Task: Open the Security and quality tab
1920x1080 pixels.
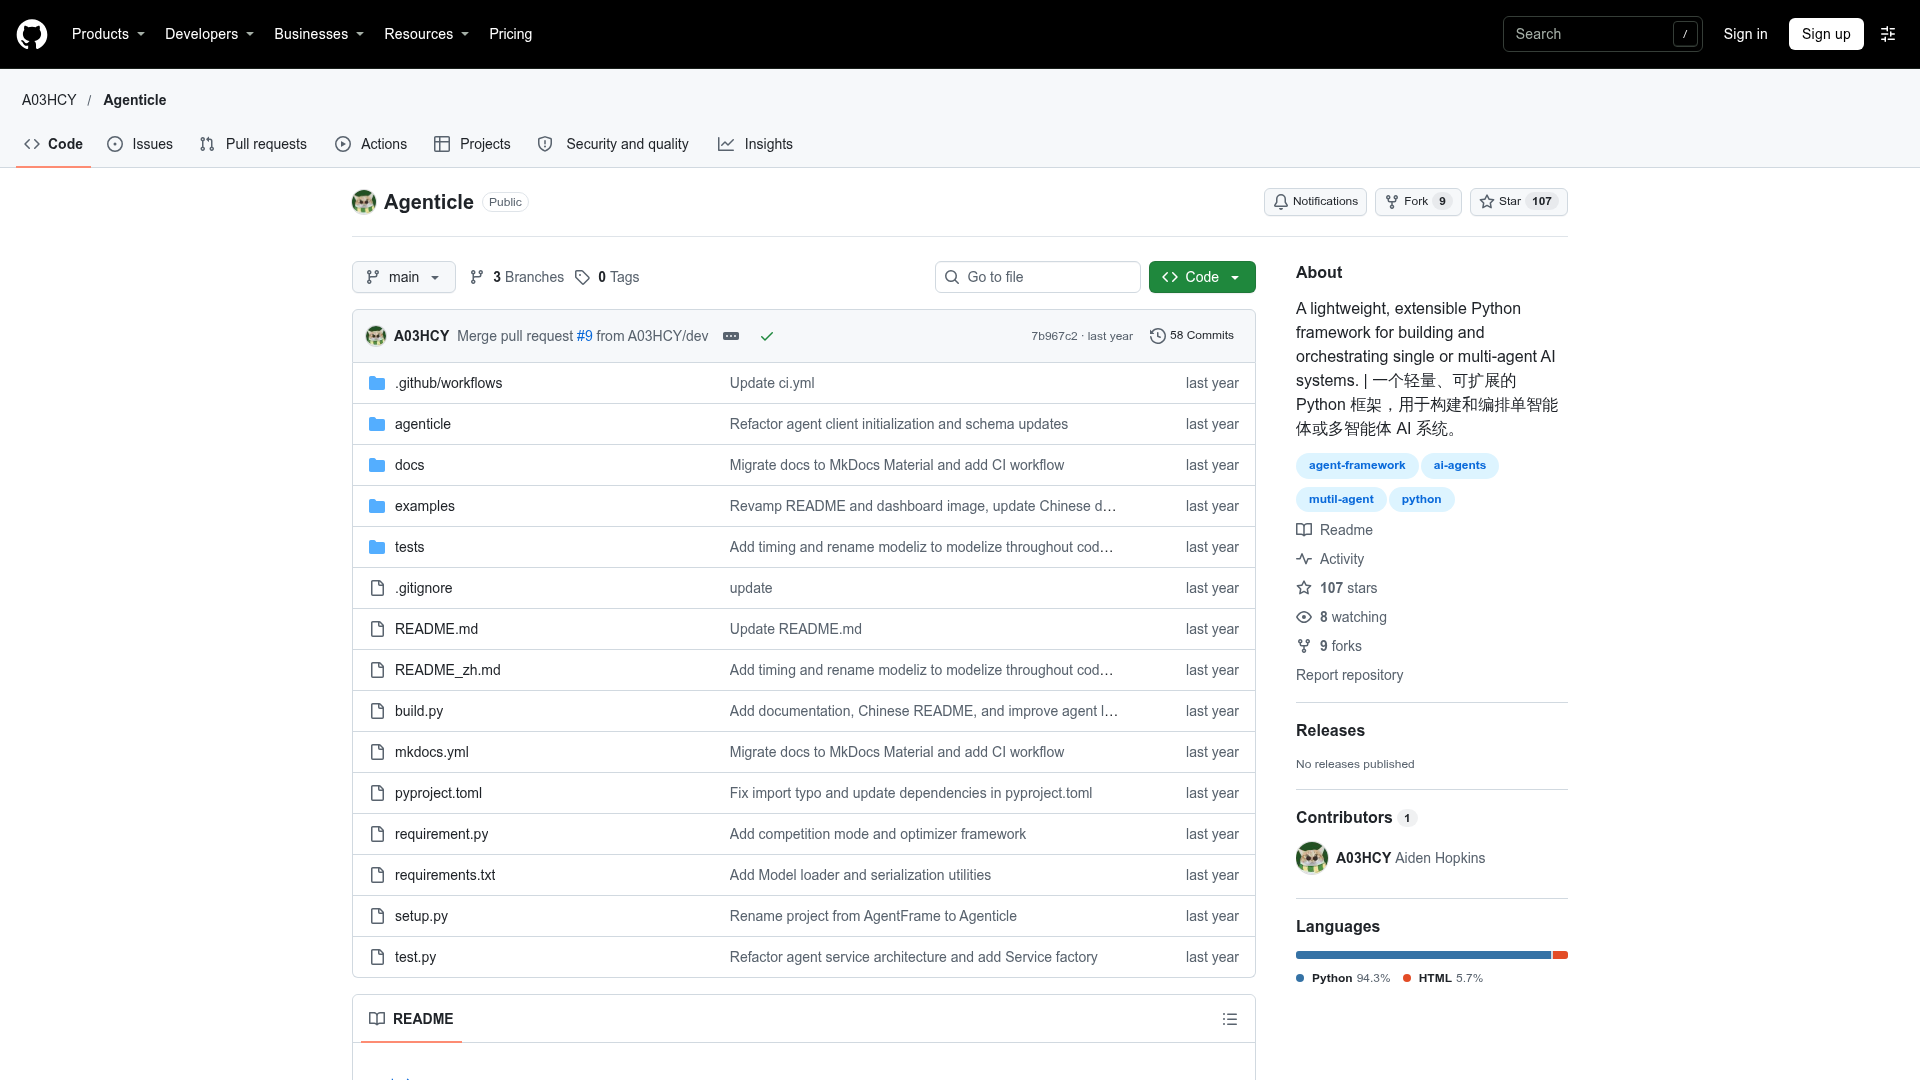Action: [x=613, y=144]
